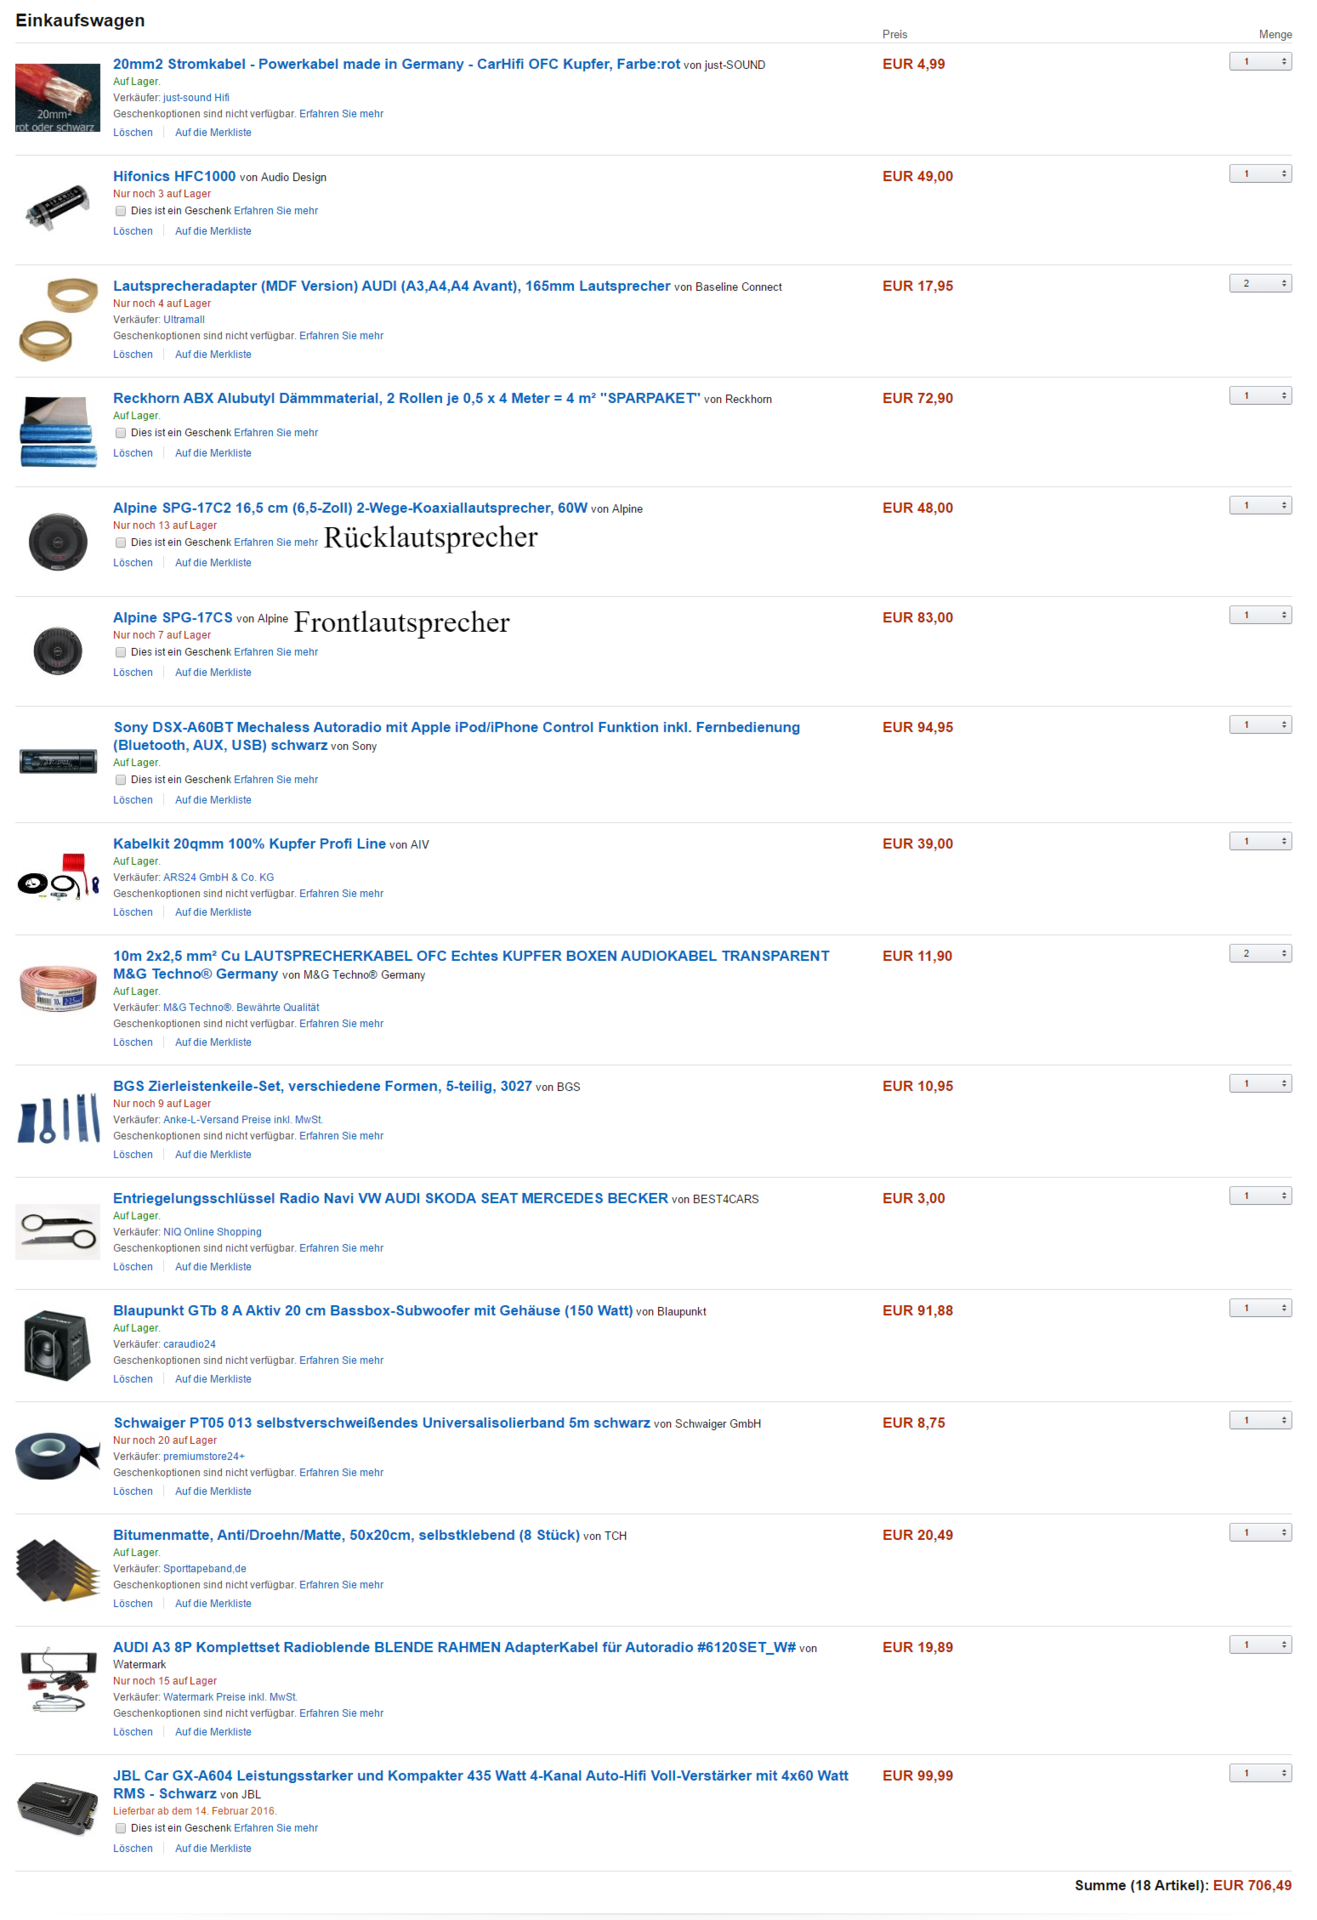The height and width of the screenshot is (1920, 1317).
Task: Open quantity dropdown for Lautsprecheradapter AUDI item
Action: pos(1260,284)
